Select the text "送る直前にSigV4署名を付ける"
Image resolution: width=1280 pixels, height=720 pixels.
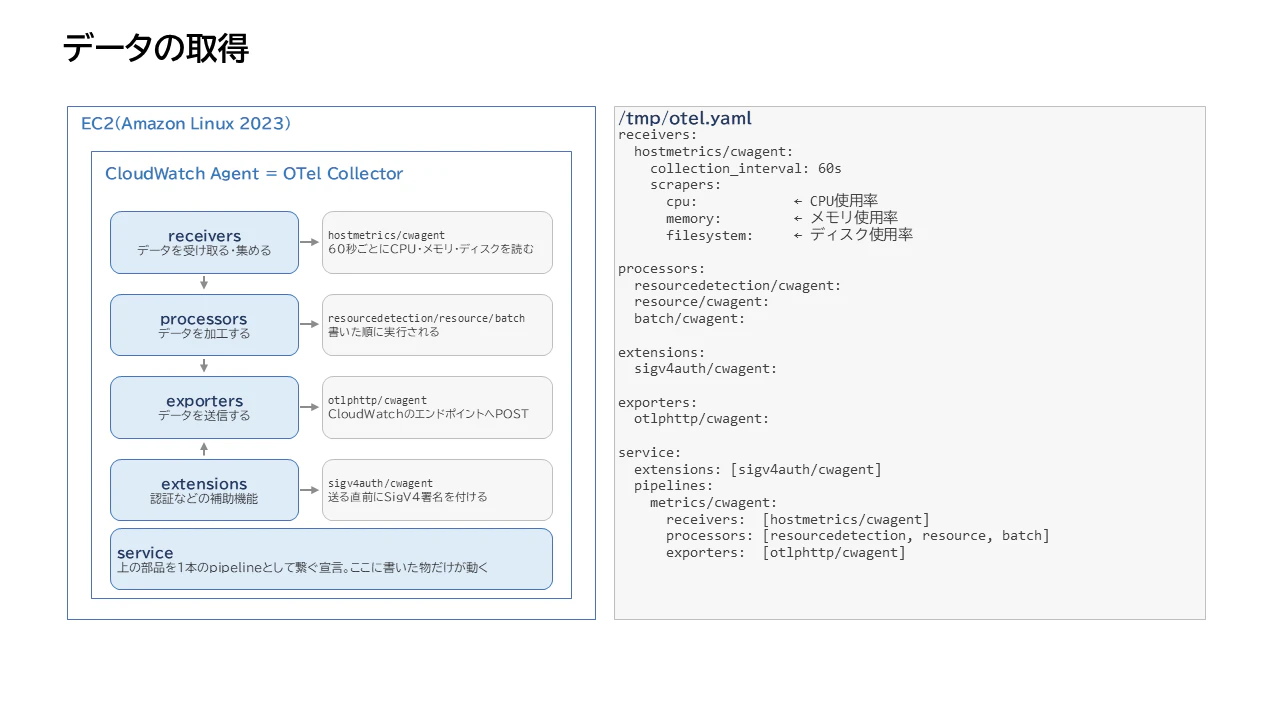(x=408, y=497)
